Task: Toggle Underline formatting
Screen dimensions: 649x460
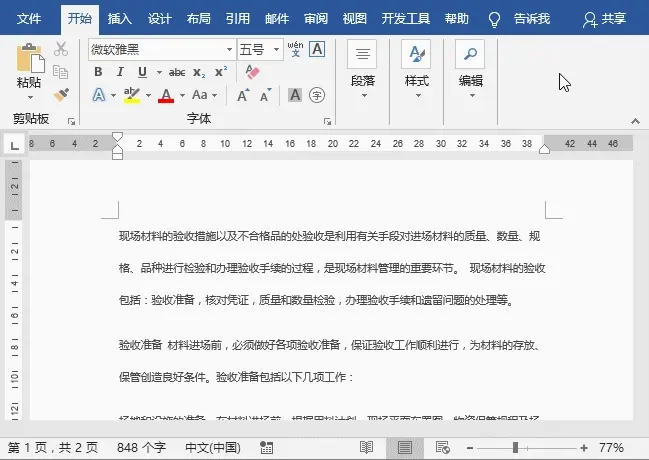Action: [x=142, y=72]
